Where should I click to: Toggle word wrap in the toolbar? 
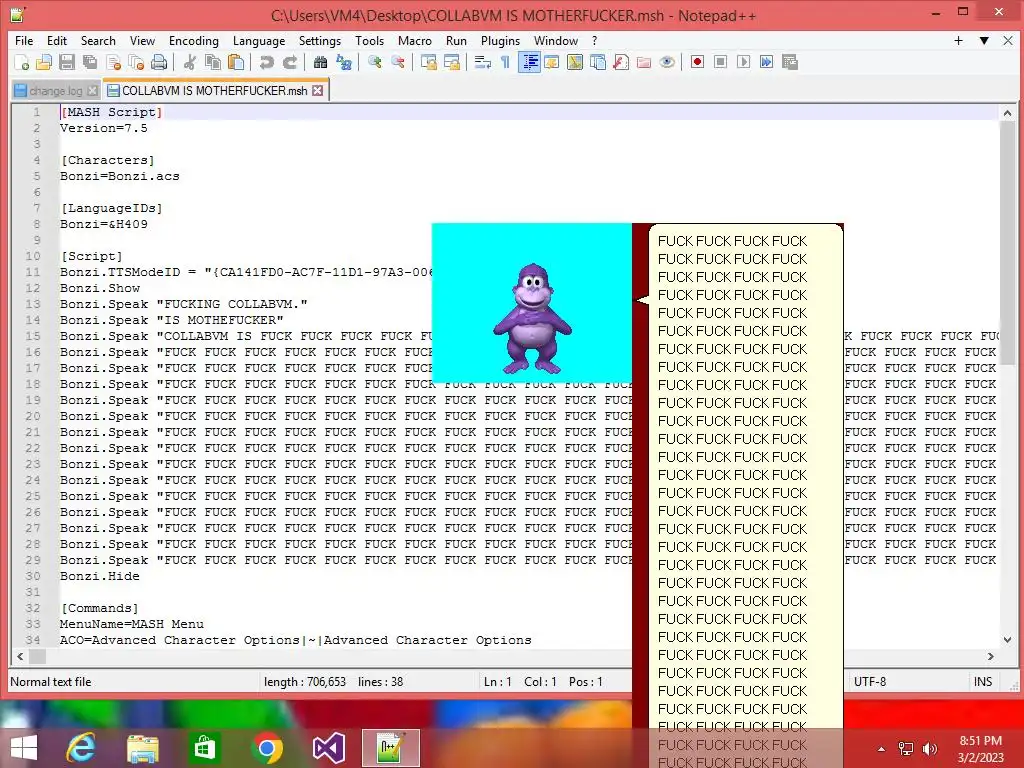[483, 62]
